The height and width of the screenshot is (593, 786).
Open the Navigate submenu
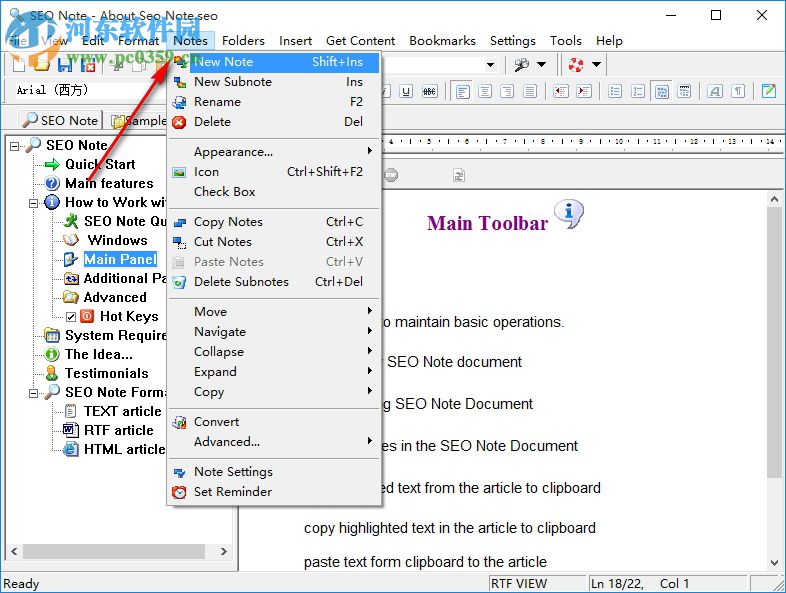pos(274,331)
